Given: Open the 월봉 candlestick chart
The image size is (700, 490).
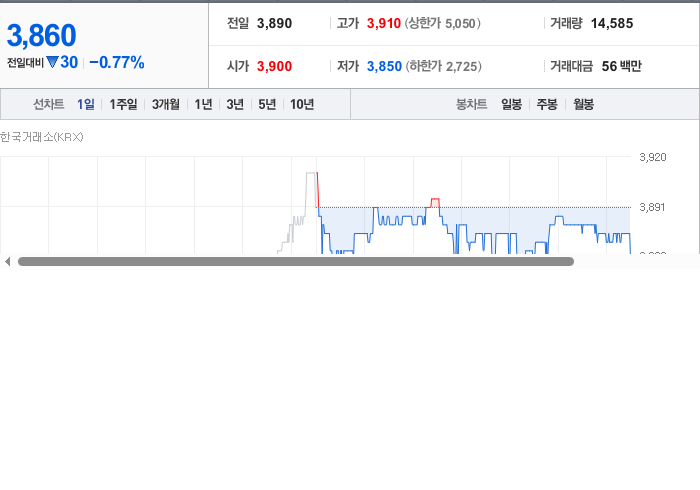Looking at the screenshot, I should coord(583,104).
